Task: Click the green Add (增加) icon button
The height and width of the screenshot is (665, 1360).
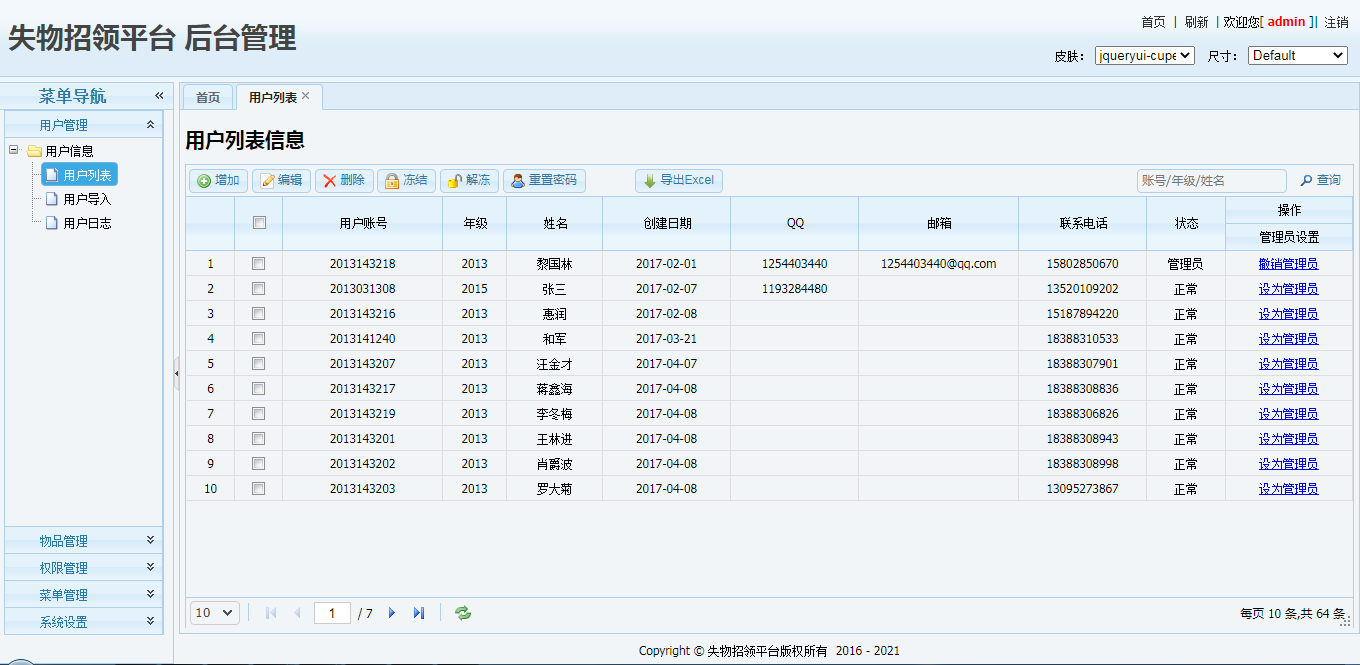Action: coord(204,181)
